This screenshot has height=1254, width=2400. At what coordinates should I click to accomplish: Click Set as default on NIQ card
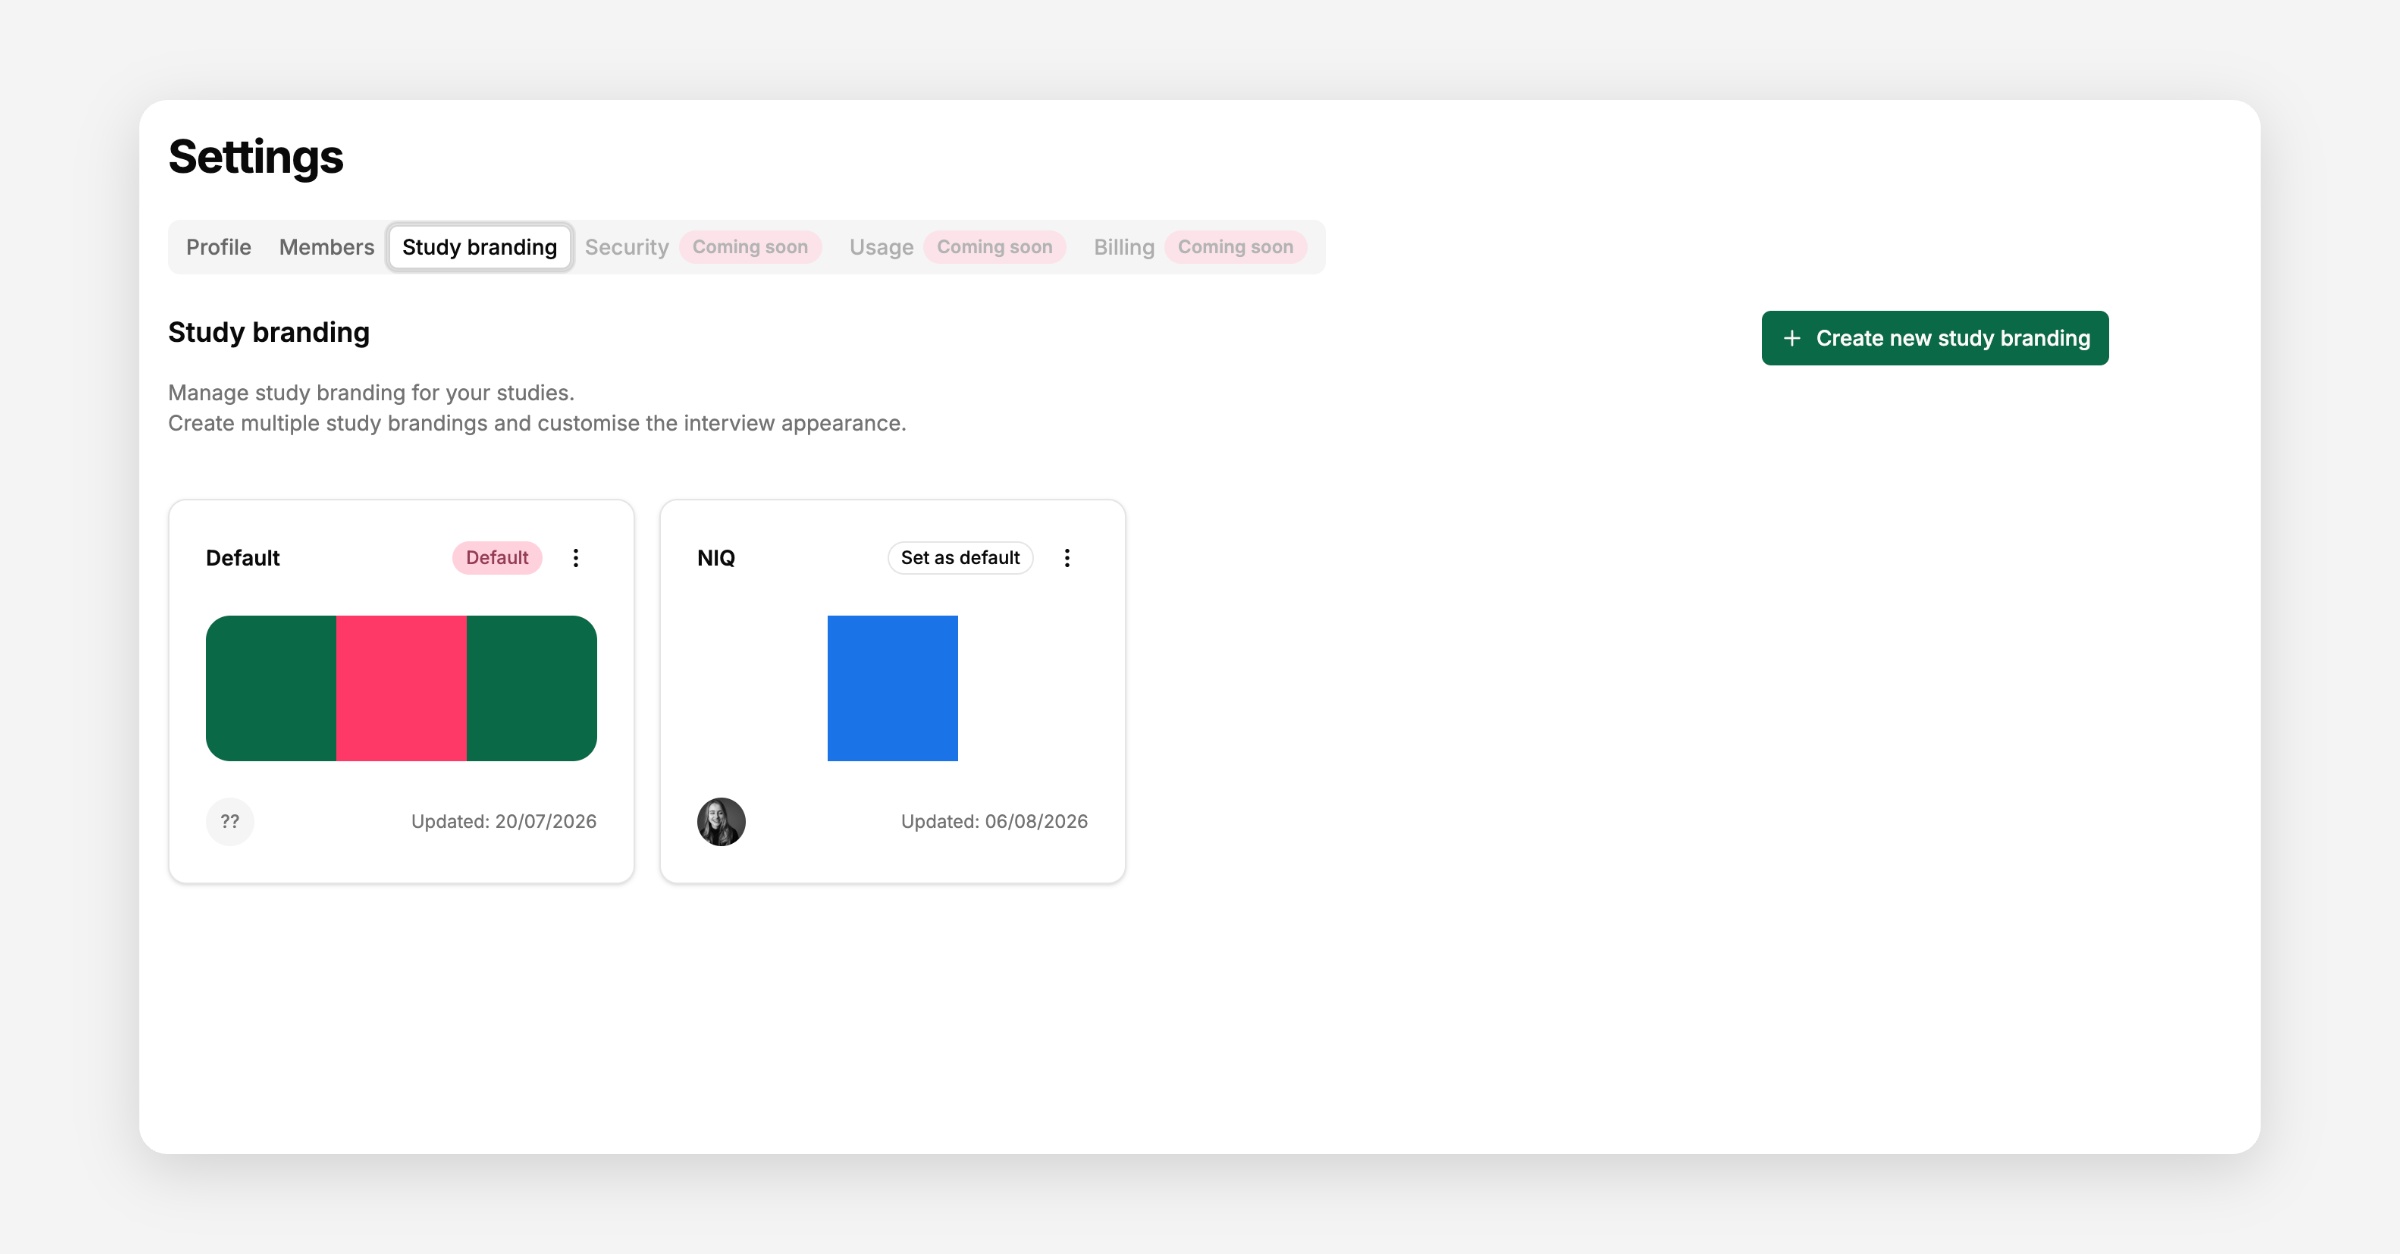960,558
